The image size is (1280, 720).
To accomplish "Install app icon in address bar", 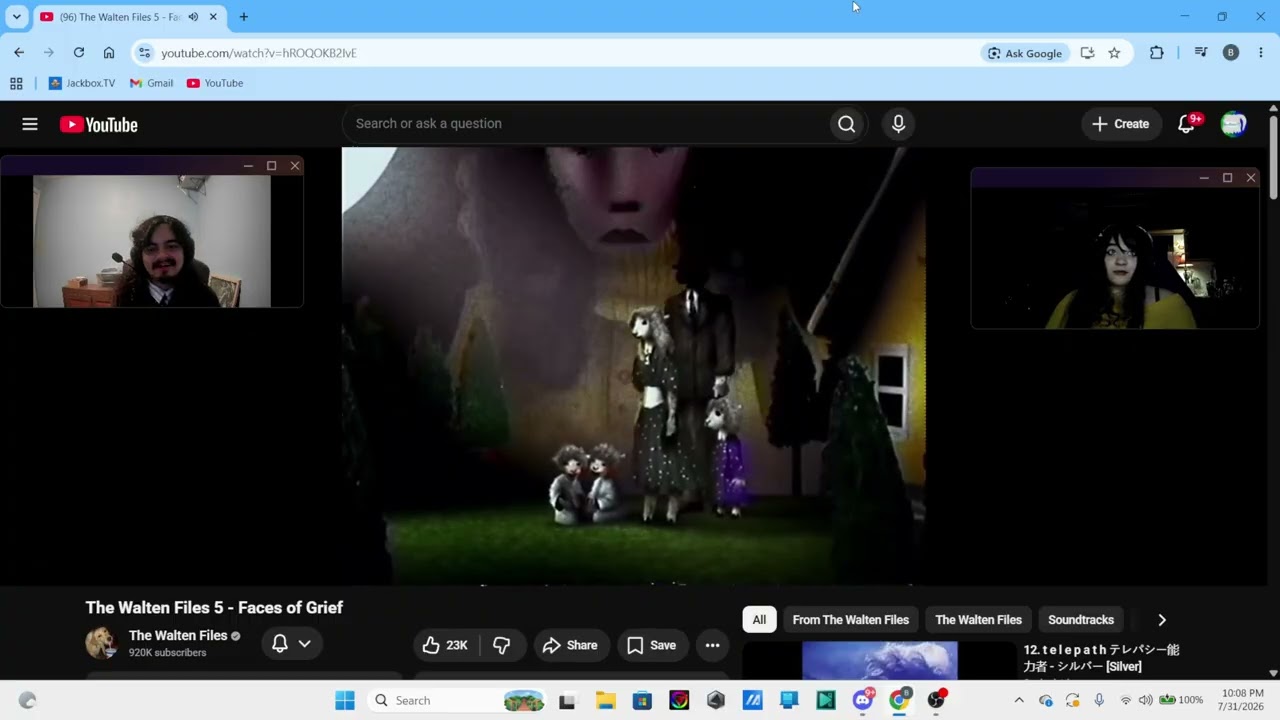I will click(x=1087, y=53).
